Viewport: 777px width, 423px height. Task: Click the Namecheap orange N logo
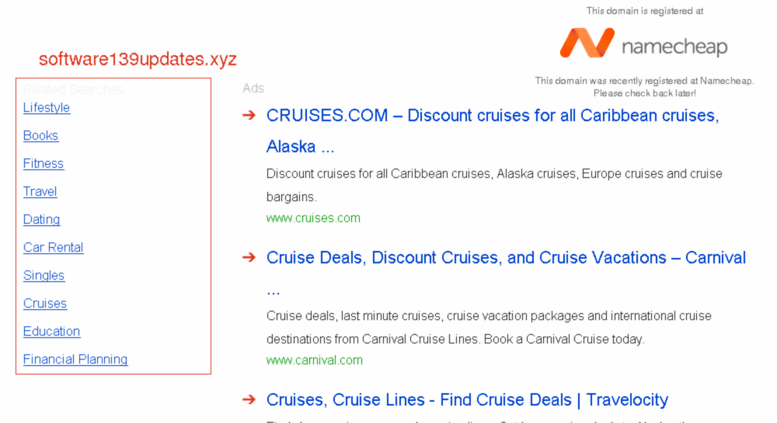point(587,43)
